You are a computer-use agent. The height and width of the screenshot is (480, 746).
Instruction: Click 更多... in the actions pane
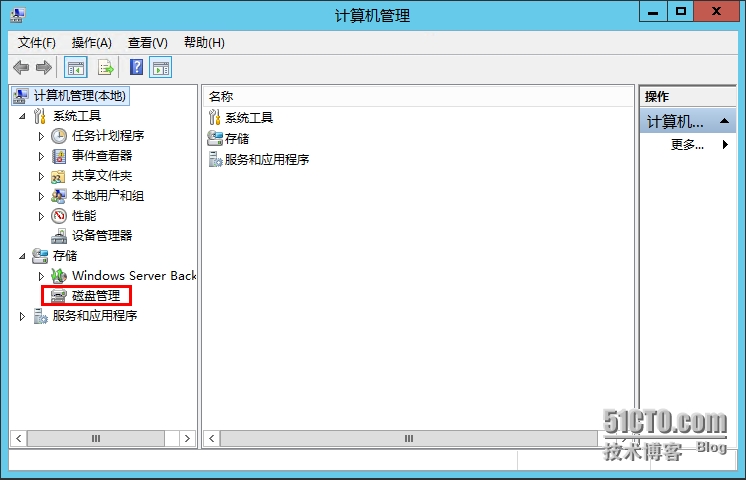click(x=687, y=144)
